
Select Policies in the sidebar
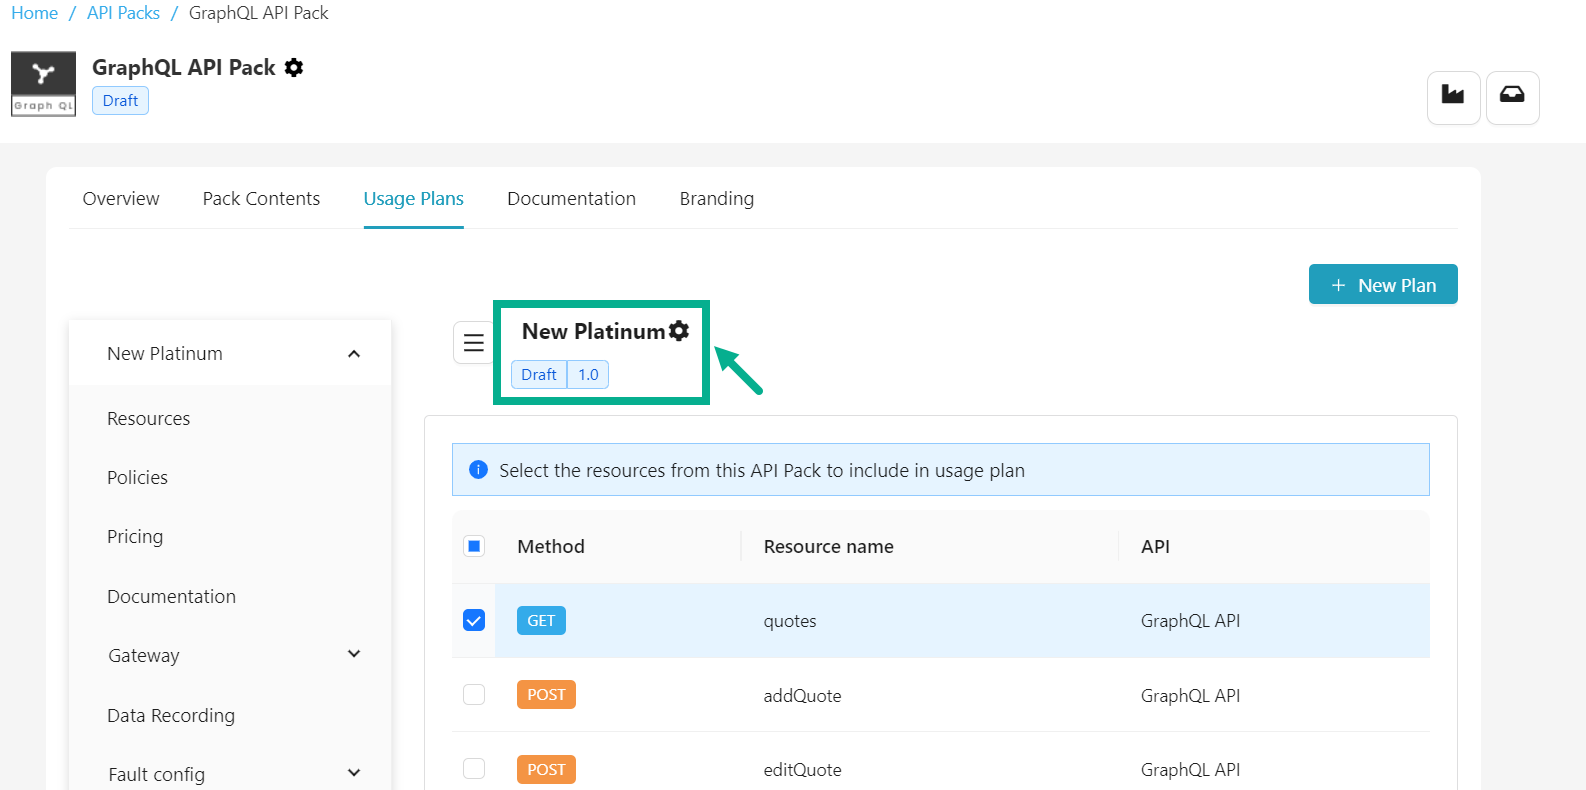pos(137,478)
